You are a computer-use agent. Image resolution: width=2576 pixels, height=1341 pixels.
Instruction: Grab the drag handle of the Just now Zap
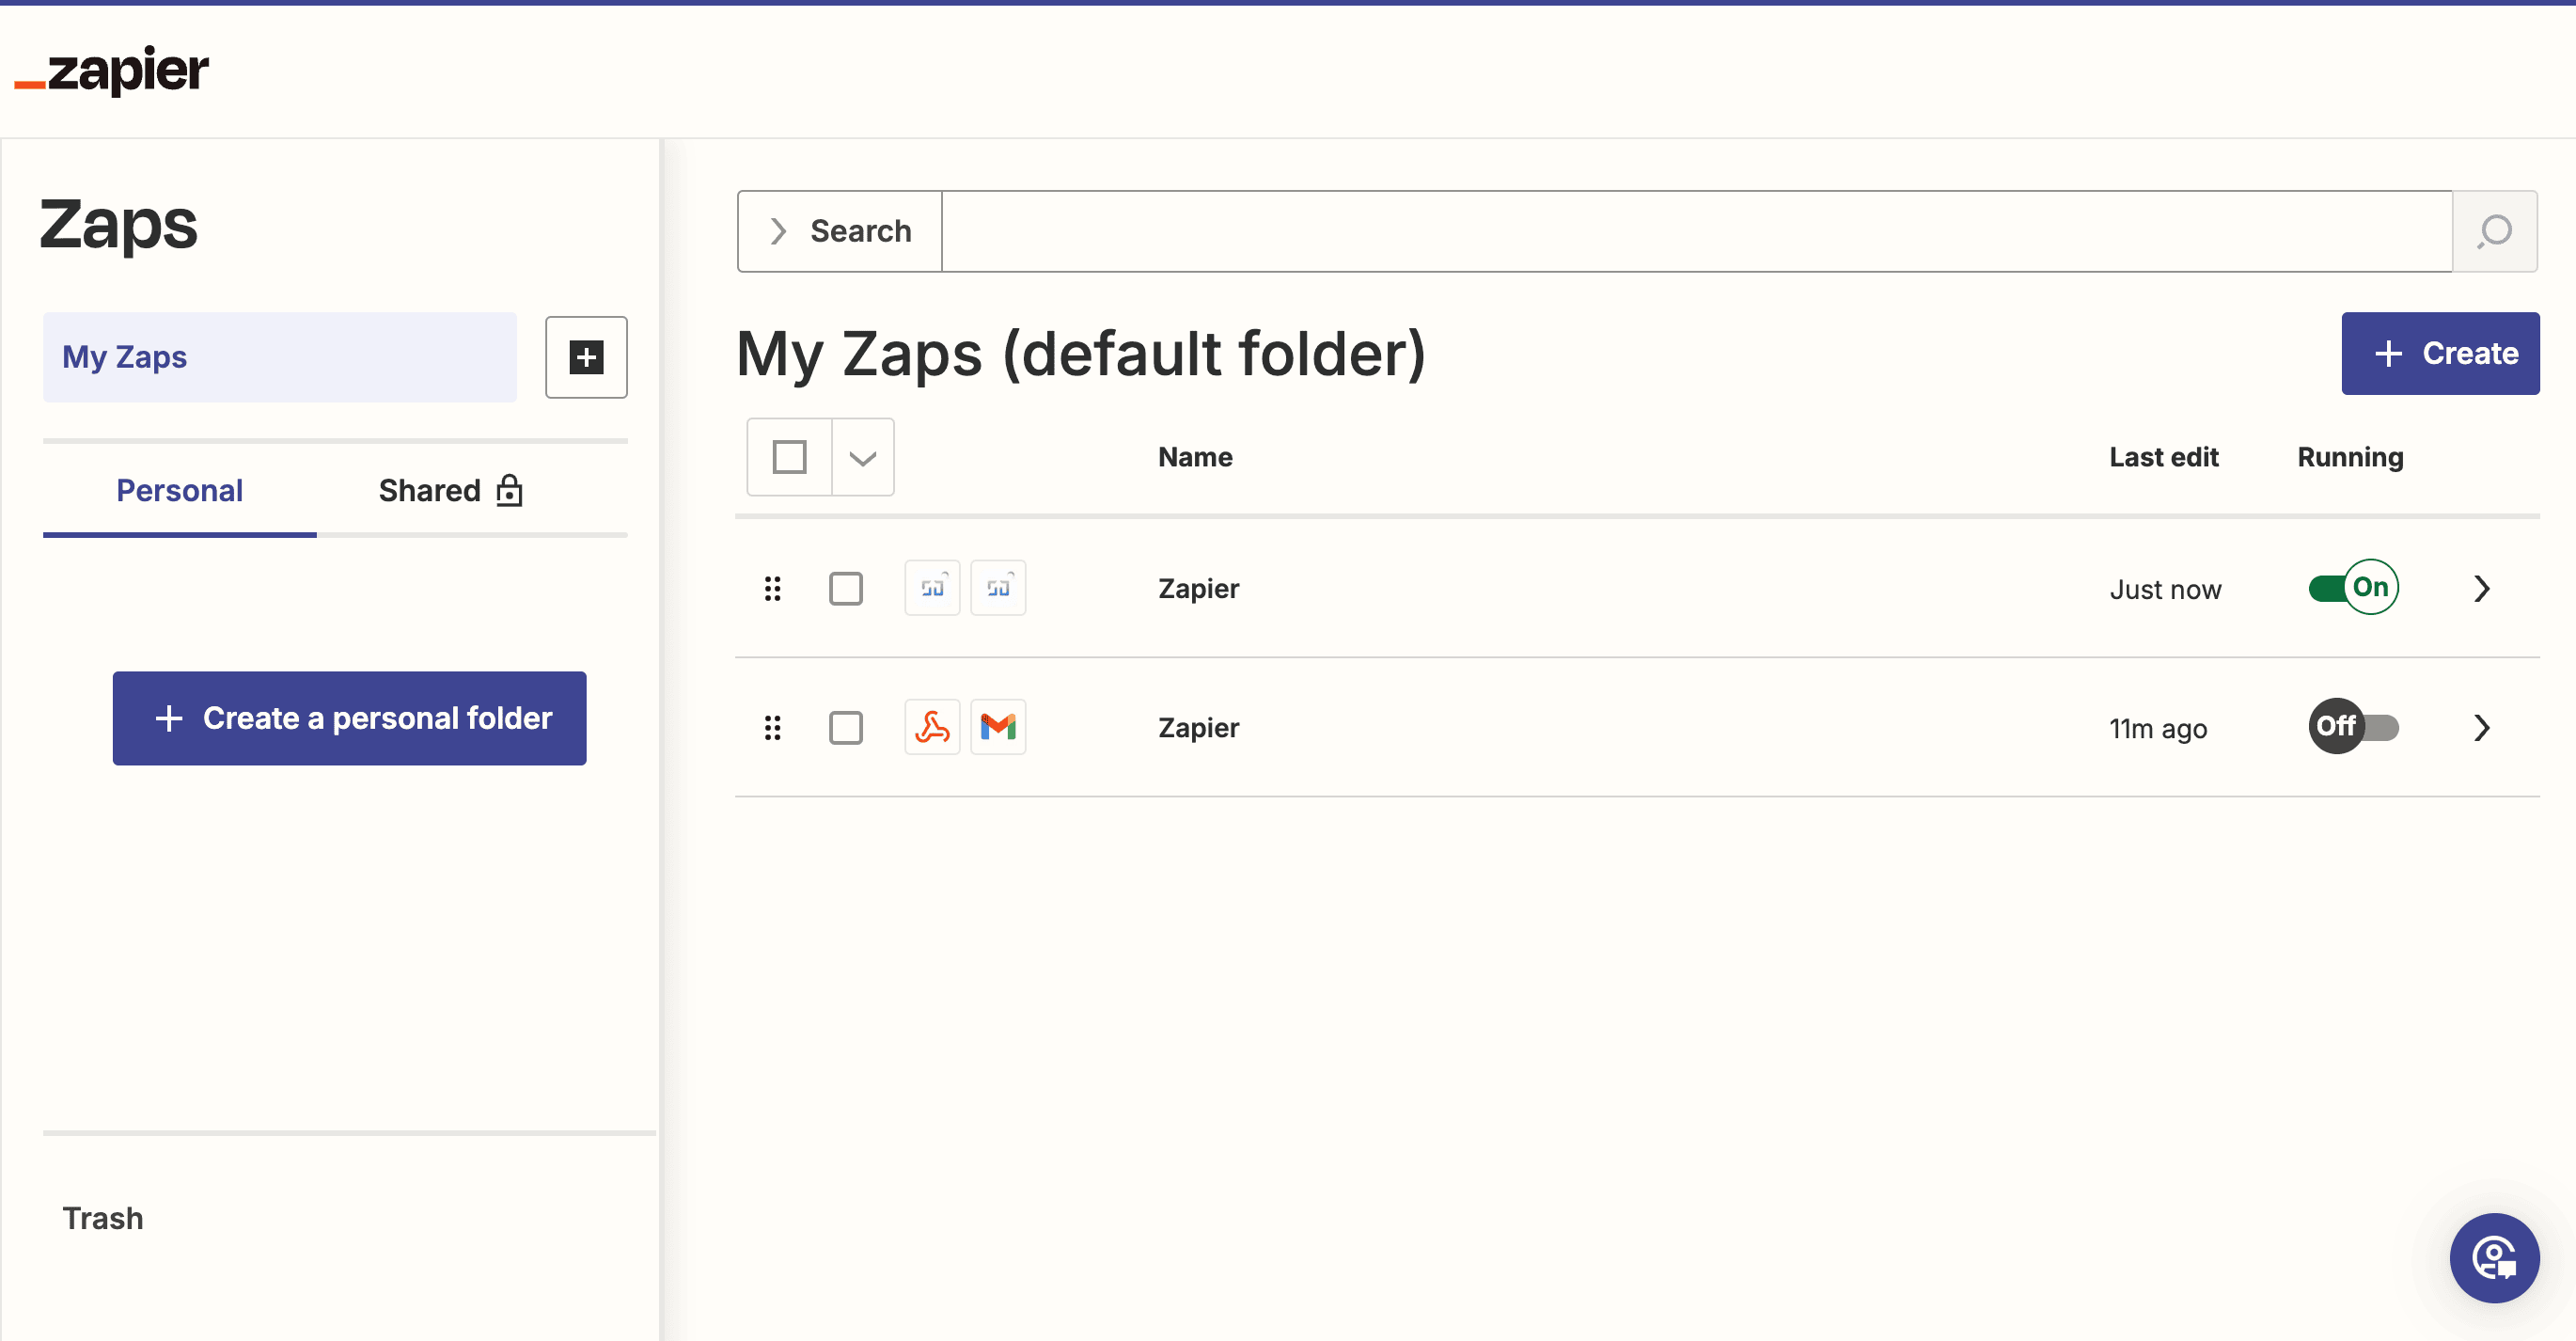tap(772, 588)
